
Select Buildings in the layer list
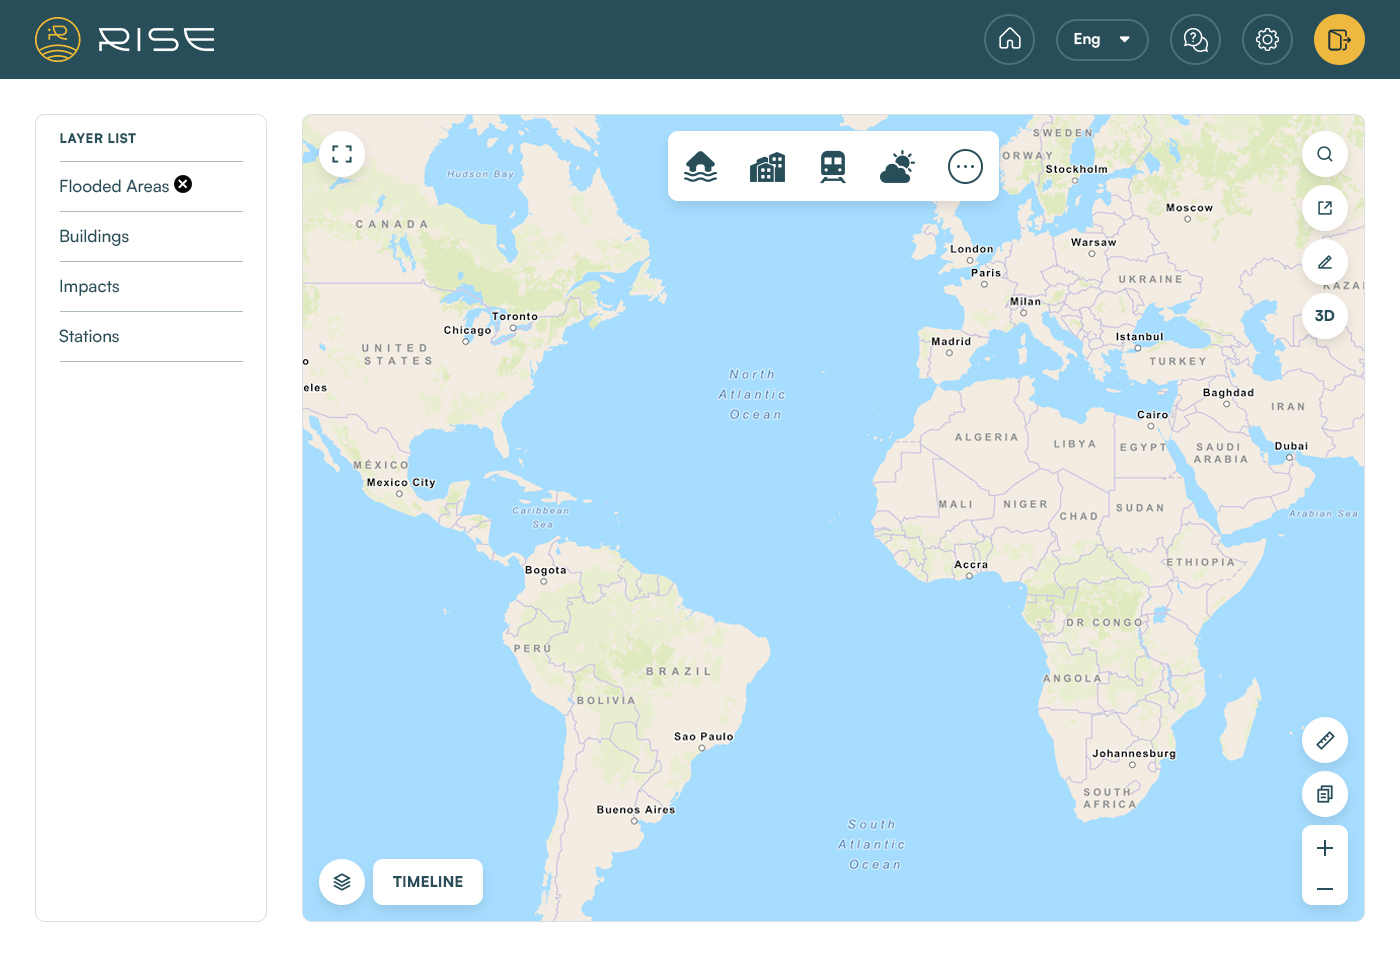[94, 237]
